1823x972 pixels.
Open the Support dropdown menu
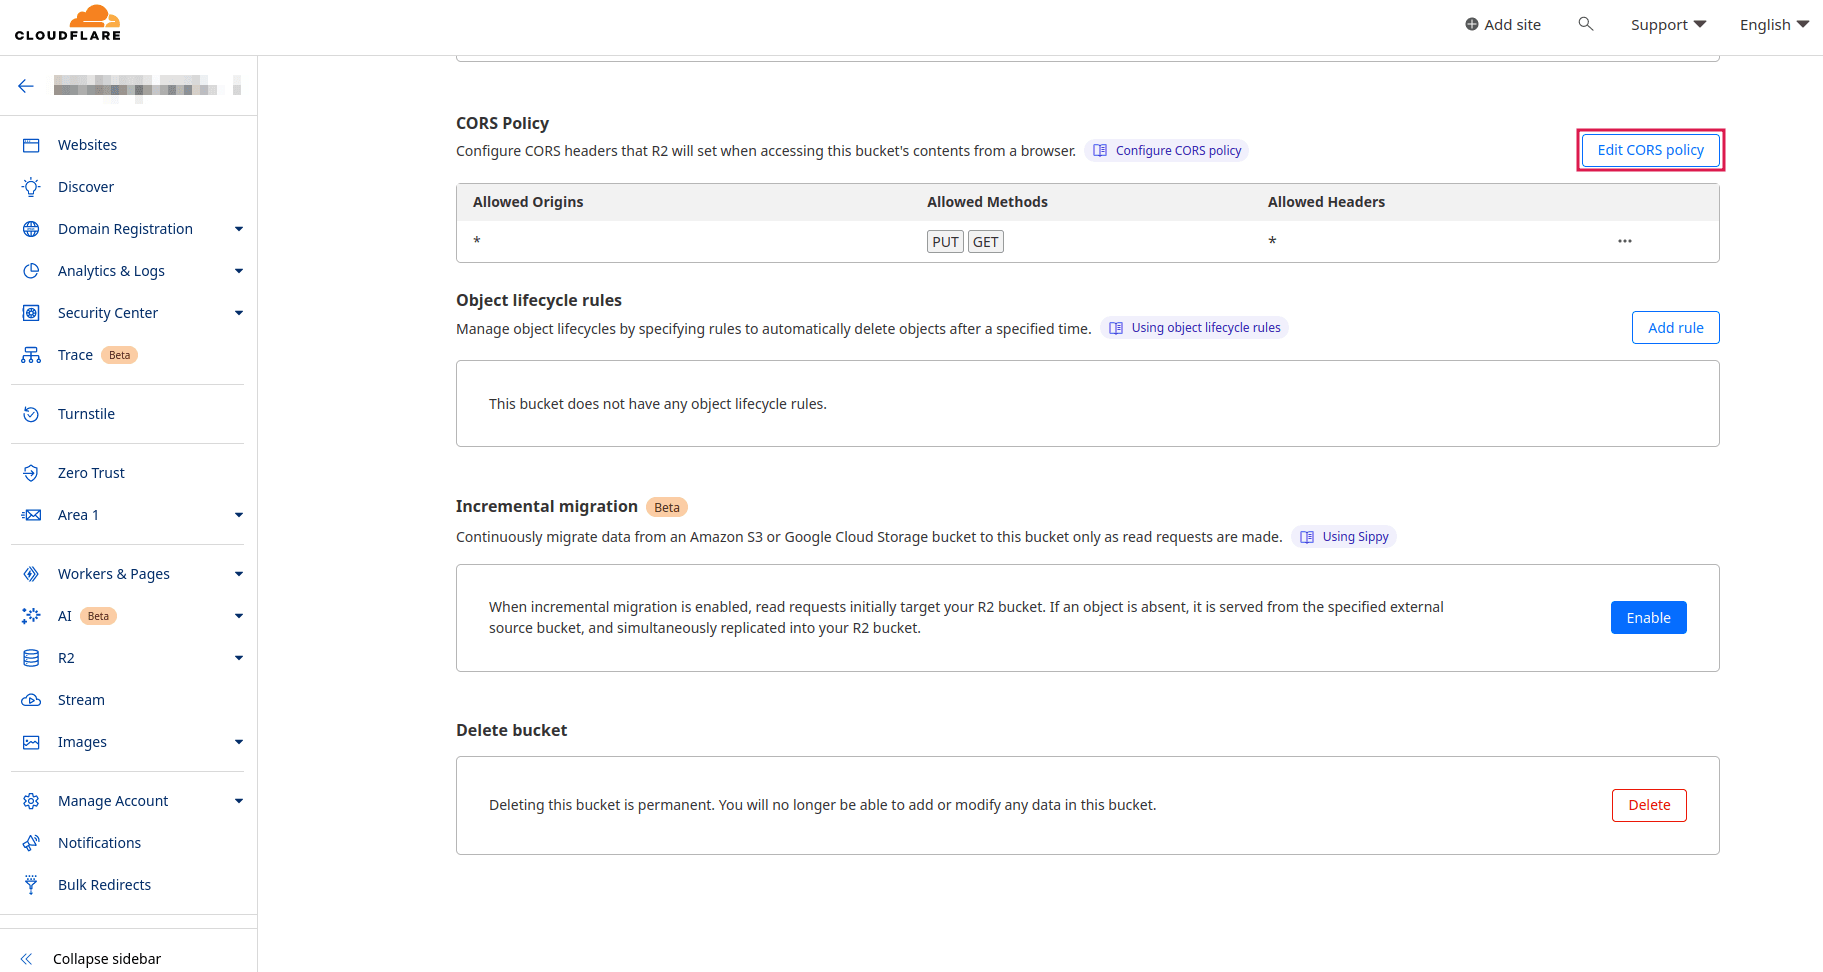point(1667,25)
